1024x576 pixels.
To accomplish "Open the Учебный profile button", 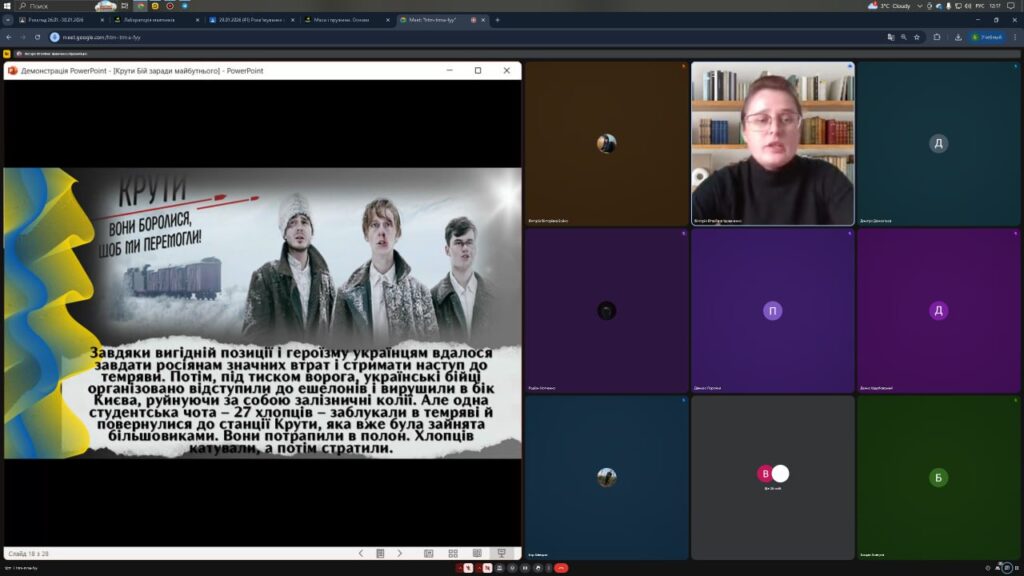I will pyautogui.click(x=986, y=37).
